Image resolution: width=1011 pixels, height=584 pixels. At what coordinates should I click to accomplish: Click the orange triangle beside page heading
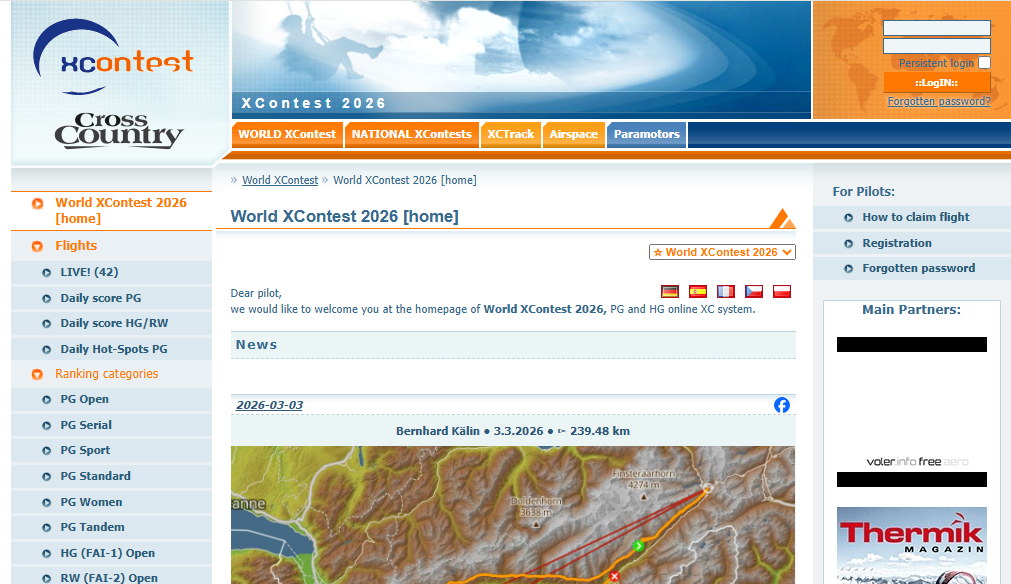(782, 218)
